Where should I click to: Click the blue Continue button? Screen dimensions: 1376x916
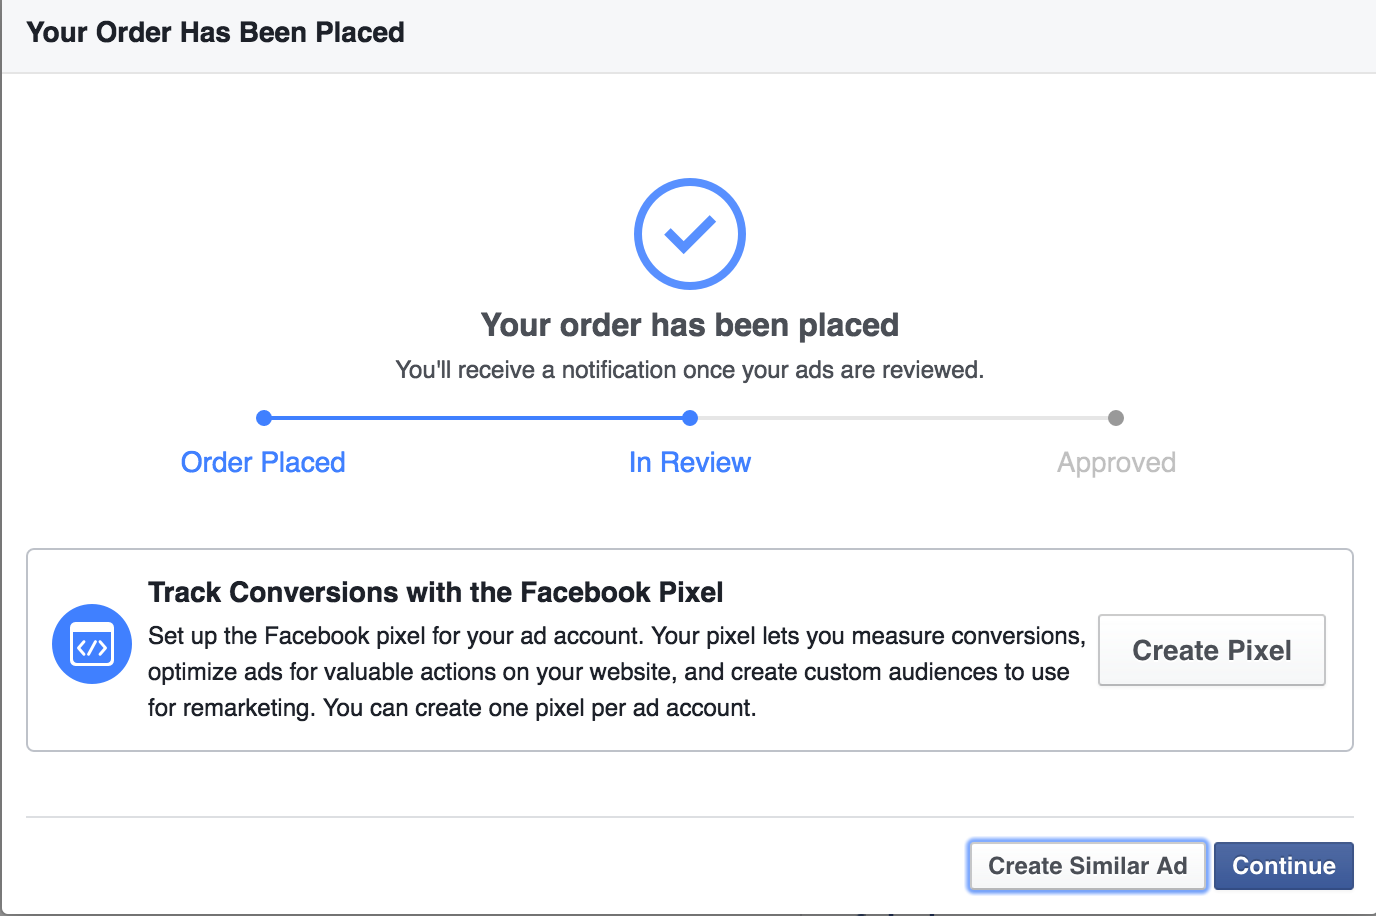pyautogui.click(x=1284, y=866)
